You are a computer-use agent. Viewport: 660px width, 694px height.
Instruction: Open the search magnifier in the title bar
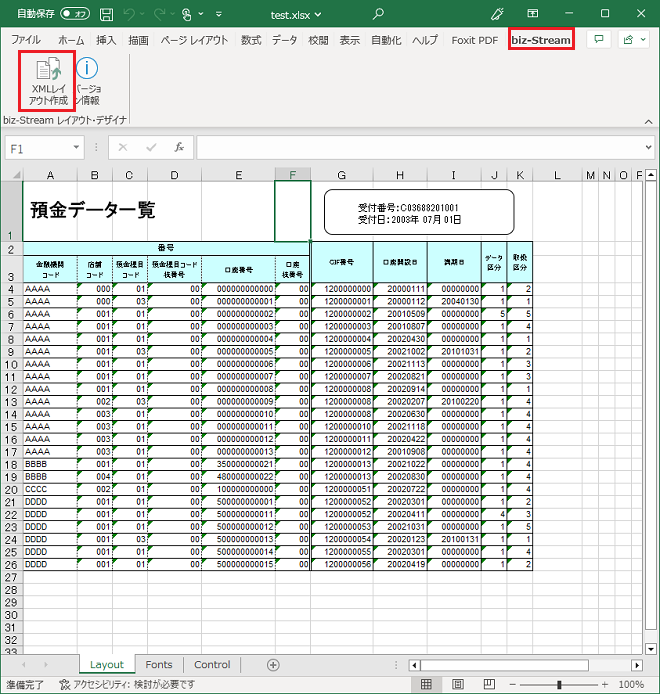tap(378, 14)
